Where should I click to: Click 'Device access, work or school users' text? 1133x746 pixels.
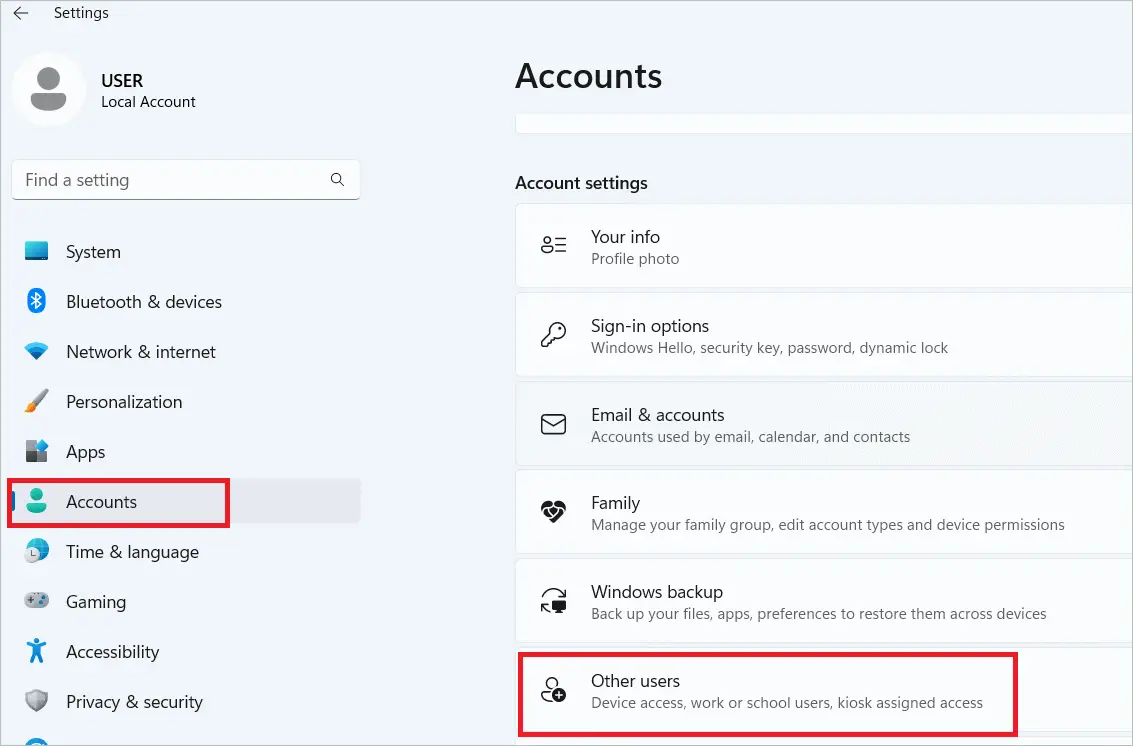click(x=786, y=703)
